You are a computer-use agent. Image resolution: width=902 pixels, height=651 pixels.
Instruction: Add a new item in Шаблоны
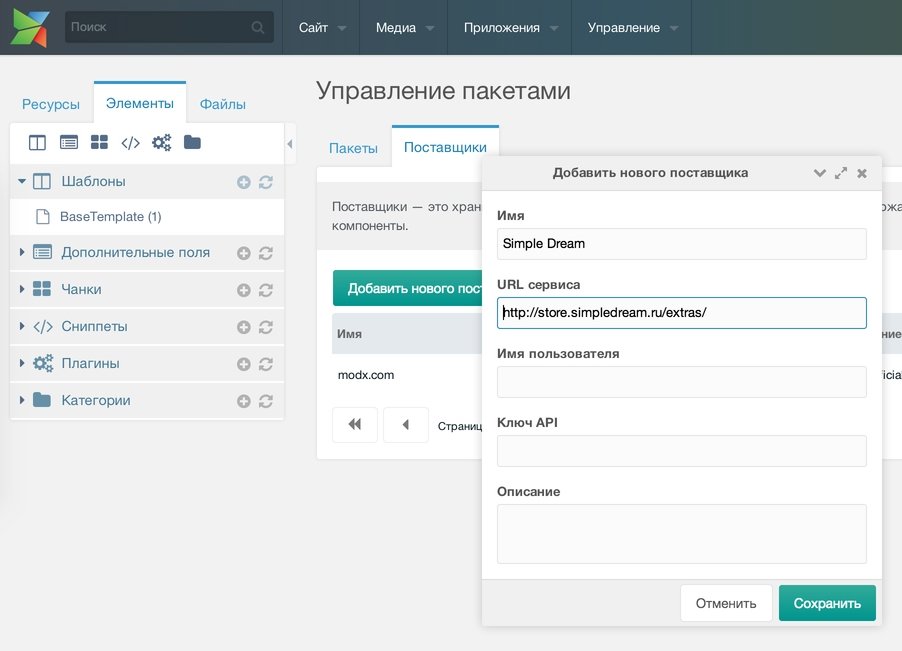point(243,182)
